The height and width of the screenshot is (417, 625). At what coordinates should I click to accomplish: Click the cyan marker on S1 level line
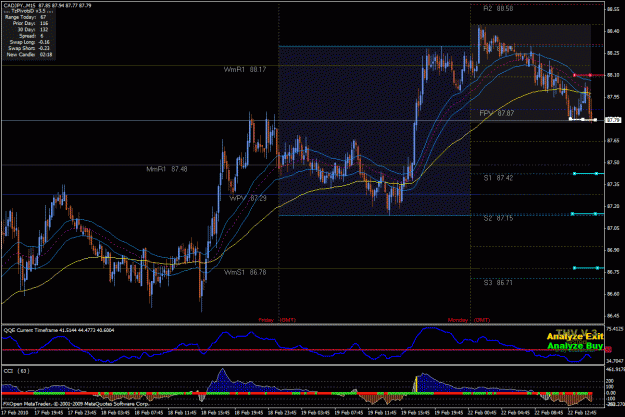[x=586, y=173]
